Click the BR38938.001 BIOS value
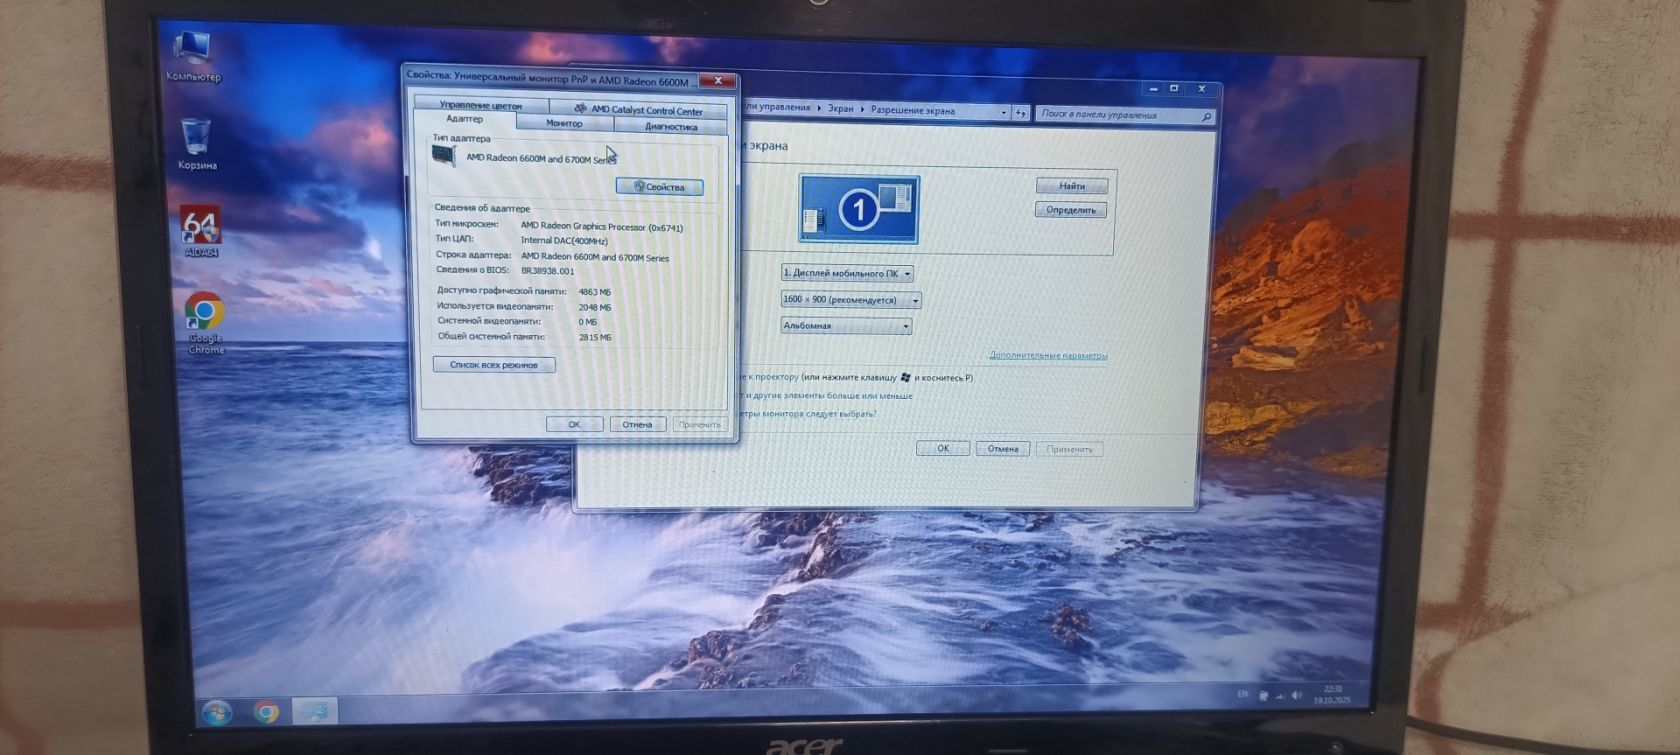This screenshot has height=755, width=1680. (547, 271)
